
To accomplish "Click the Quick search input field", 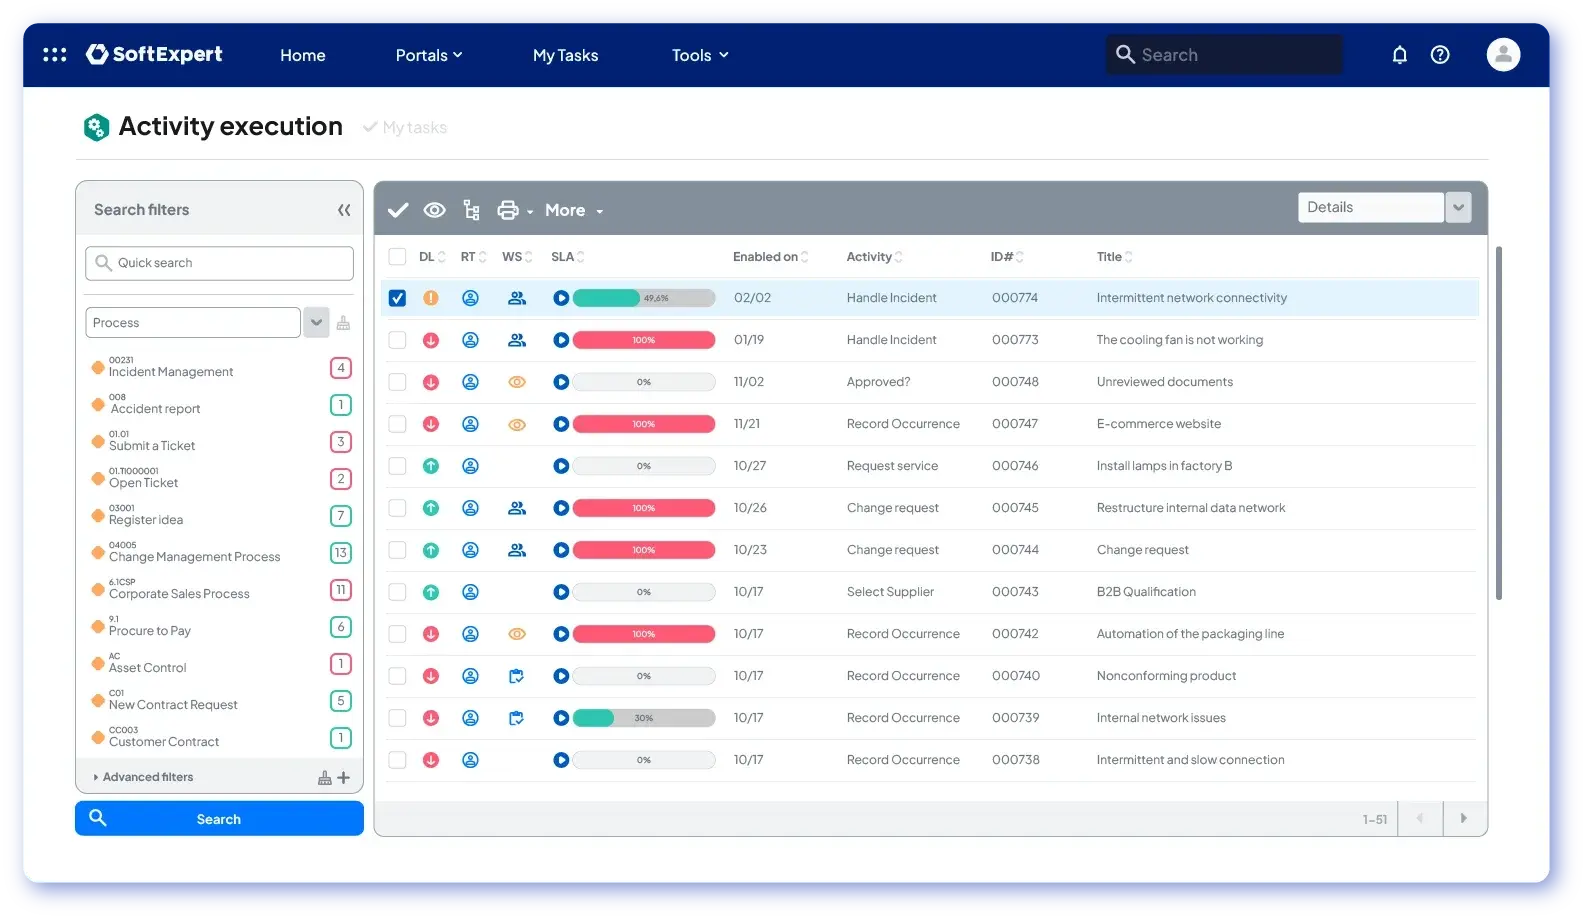I will coord(220,263).
